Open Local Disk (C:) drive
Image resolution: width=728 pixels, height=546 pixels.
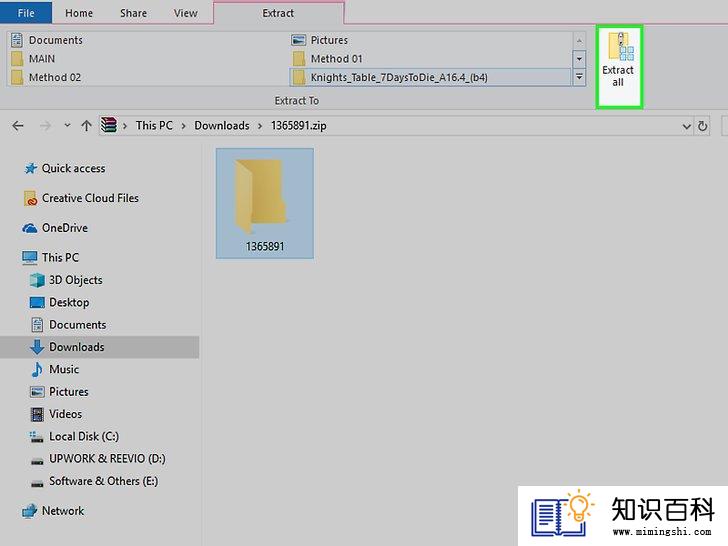[74, 436]
